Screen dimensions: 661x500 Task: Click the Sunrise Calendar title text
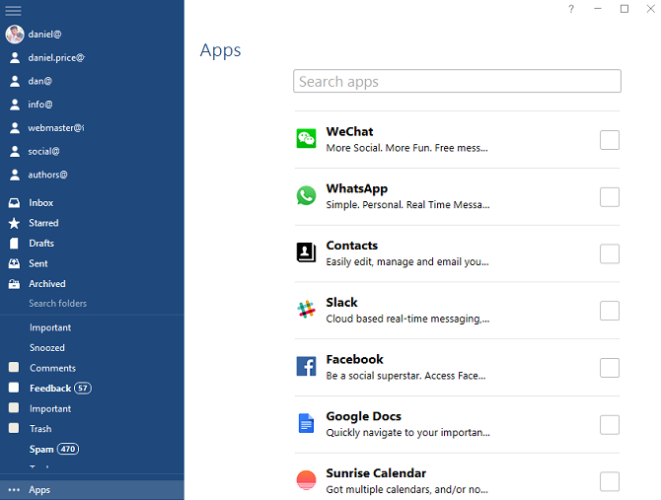[376, 473]
